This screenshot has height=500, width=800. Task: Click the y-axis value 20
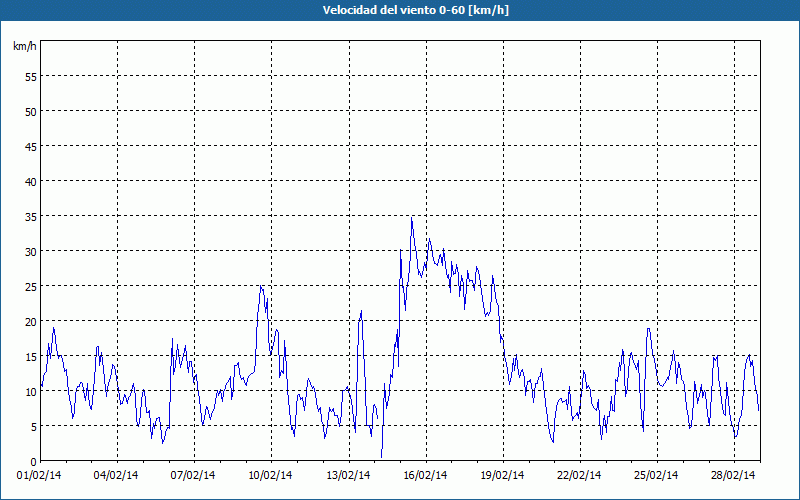pyautogui.click(x=31, y=321)
